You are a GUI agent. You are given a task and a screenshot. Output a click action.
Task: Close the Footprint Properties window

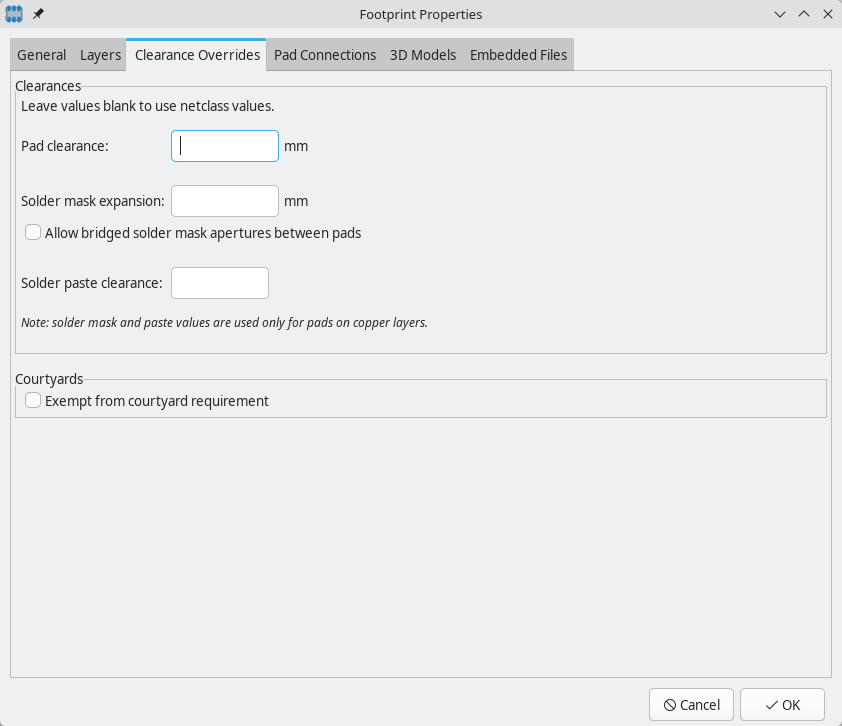[827, 14]
